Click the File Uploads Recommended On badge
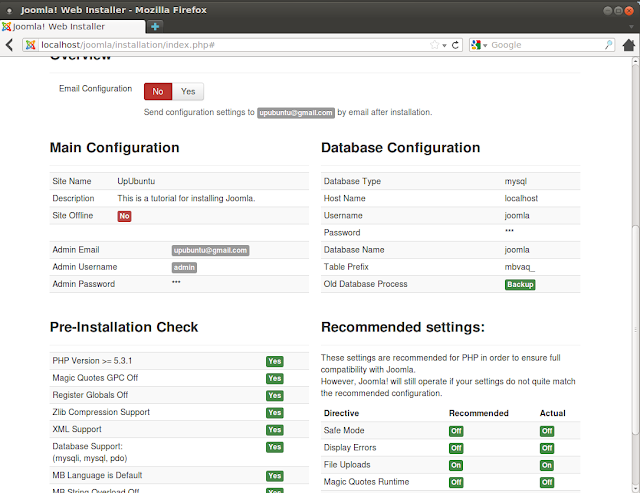The image size is (640, 493). 456,465
